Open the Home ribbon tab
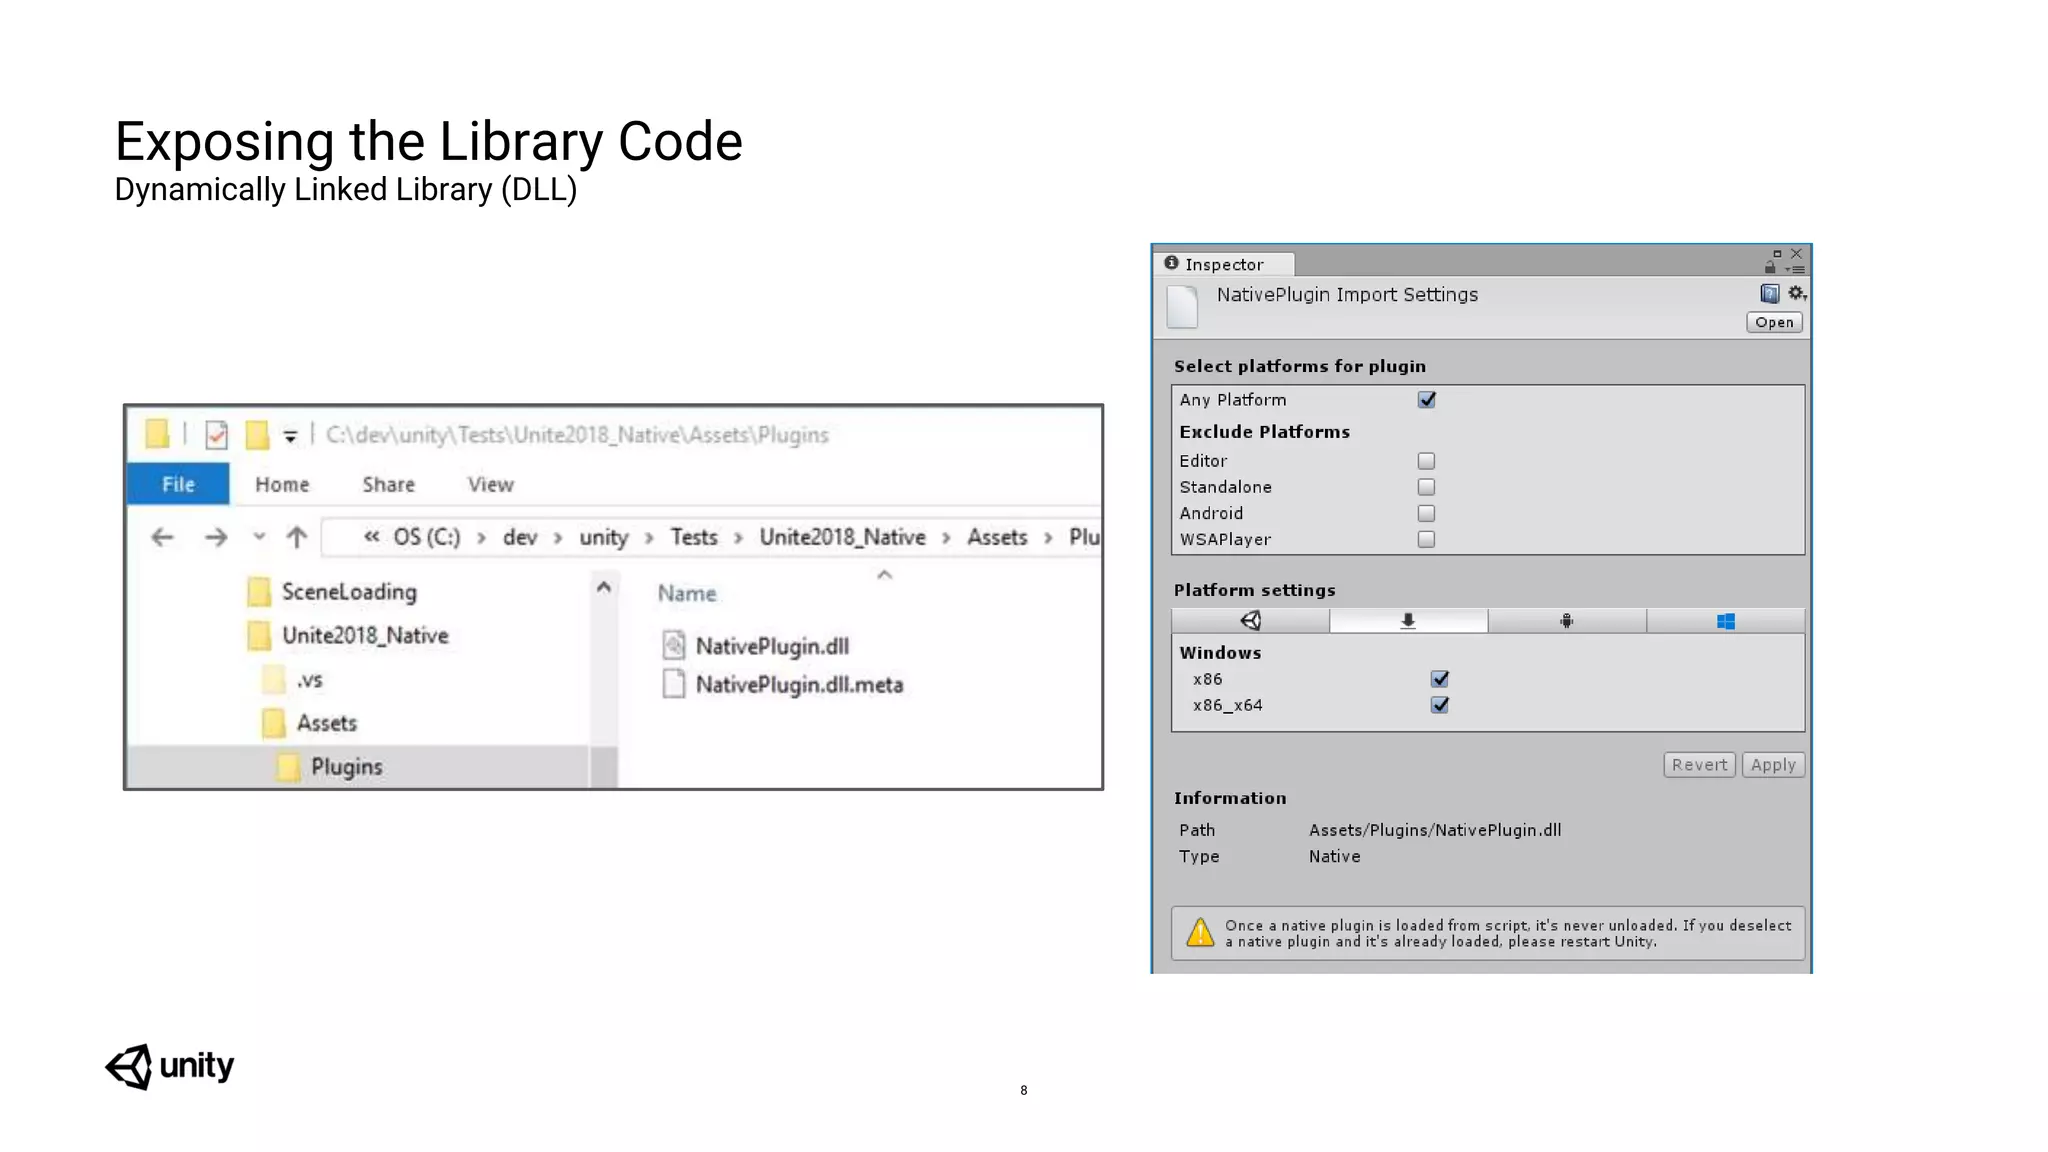 (282, 484)
